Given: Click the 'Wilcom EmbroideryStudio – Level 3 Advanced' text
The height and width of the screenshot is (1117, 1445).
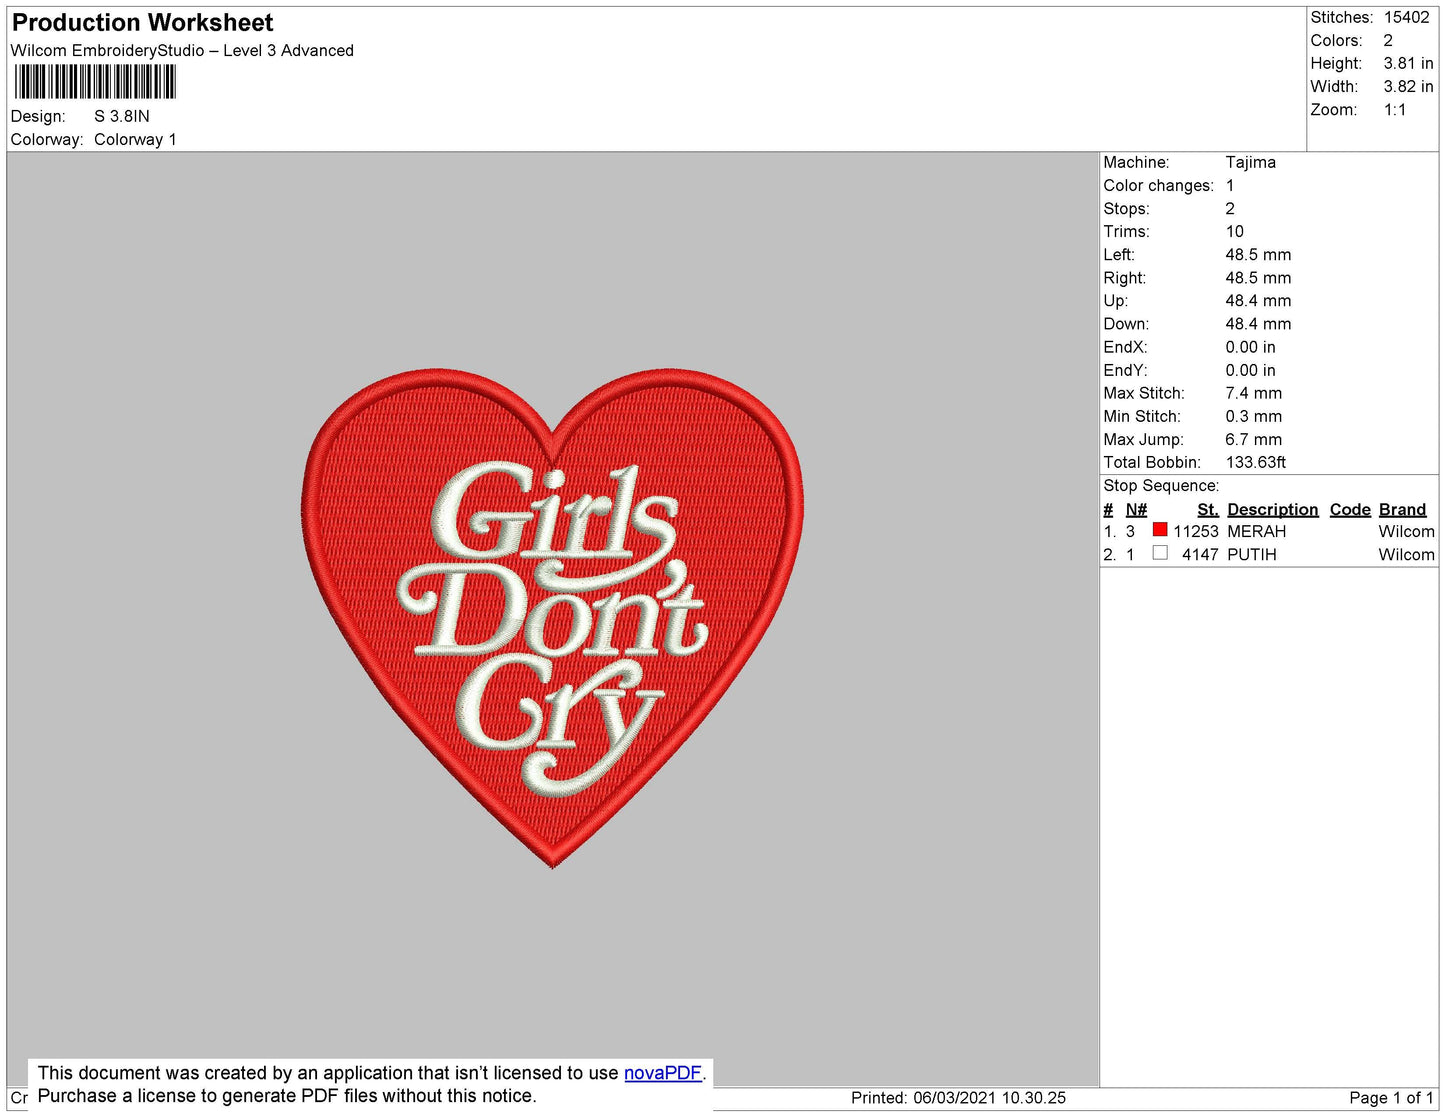Looking at the screenshot, I should point(182,51).
